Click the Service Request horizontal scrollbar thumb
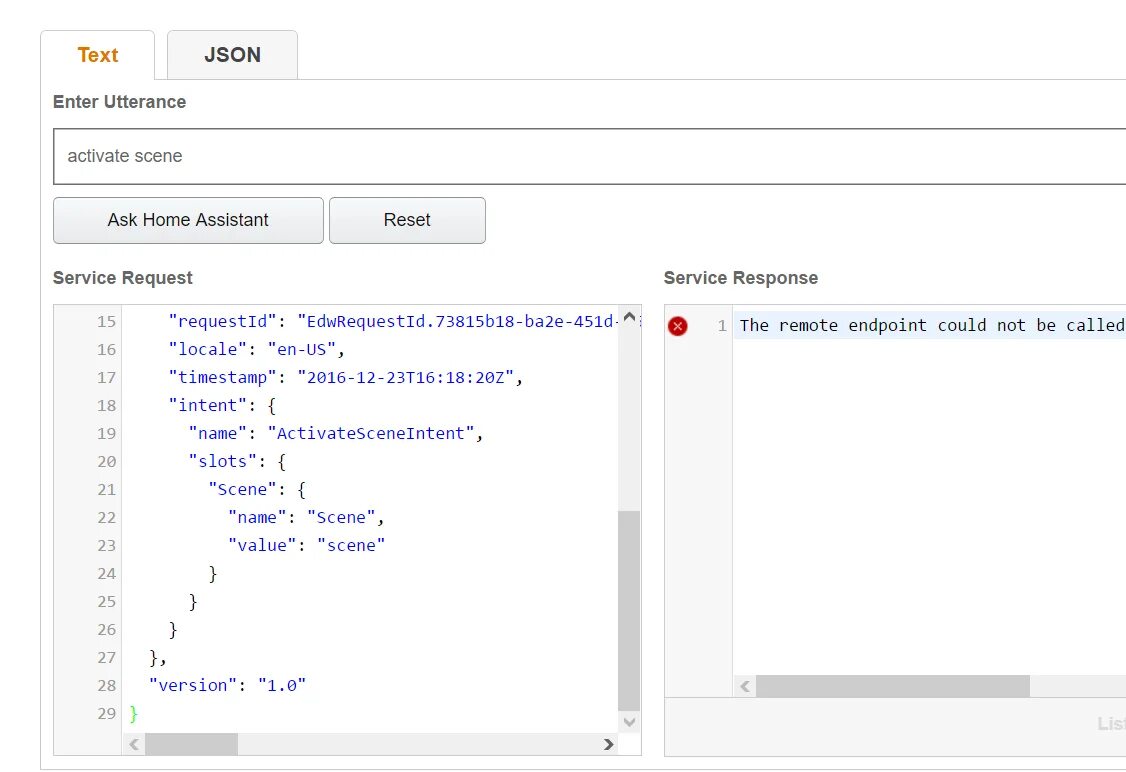 coord(191,744)
